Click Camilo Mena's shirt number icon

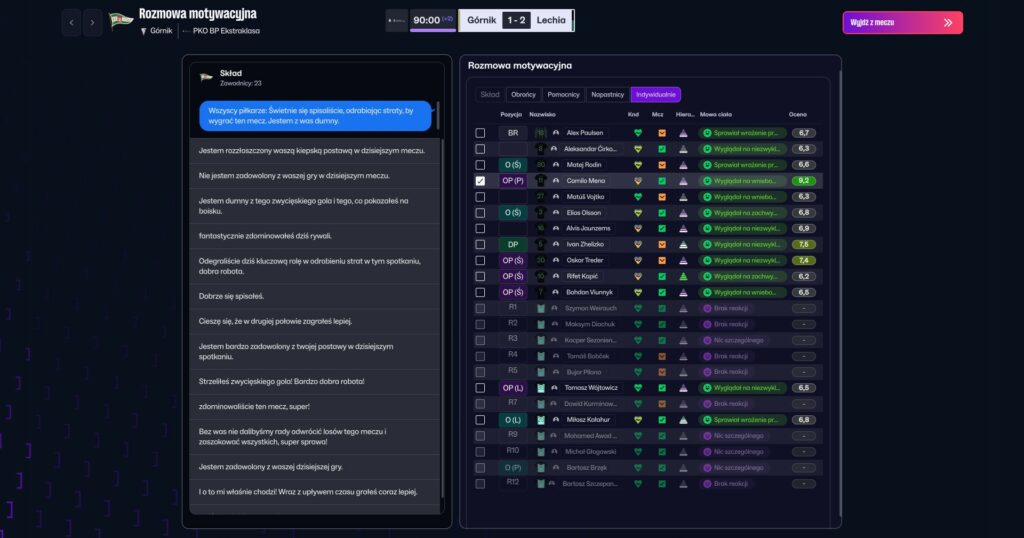coord(541,181)
